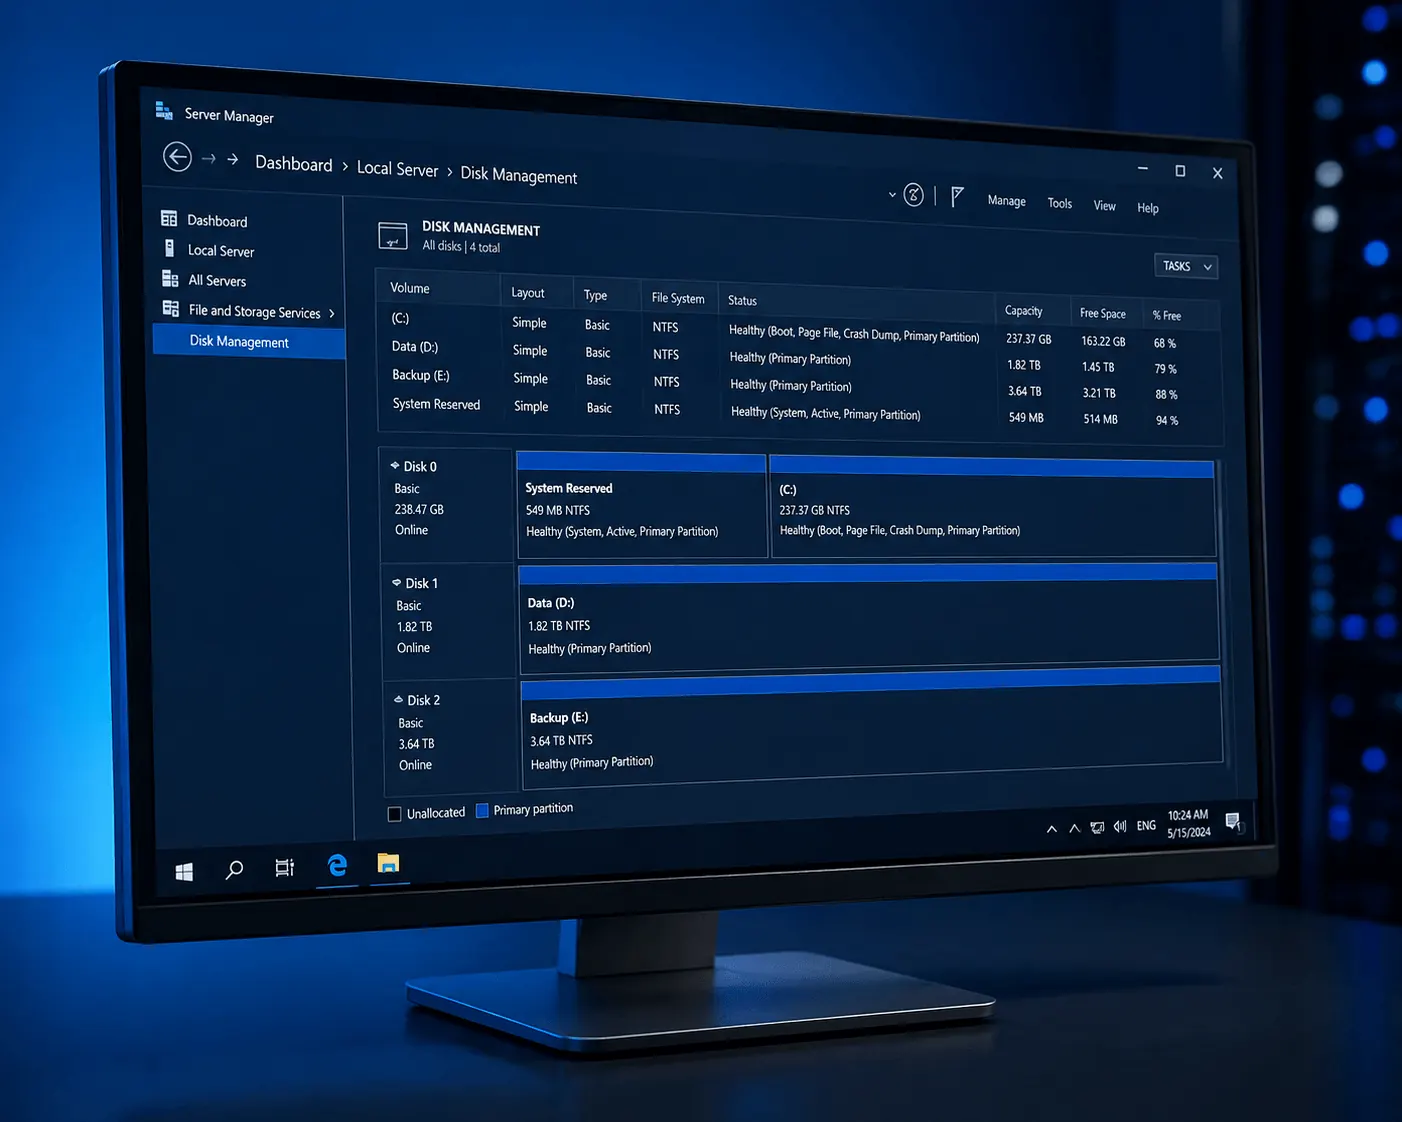Open the View menu
This screenshot has height=1122, width=1402.
pos(1105,206)
